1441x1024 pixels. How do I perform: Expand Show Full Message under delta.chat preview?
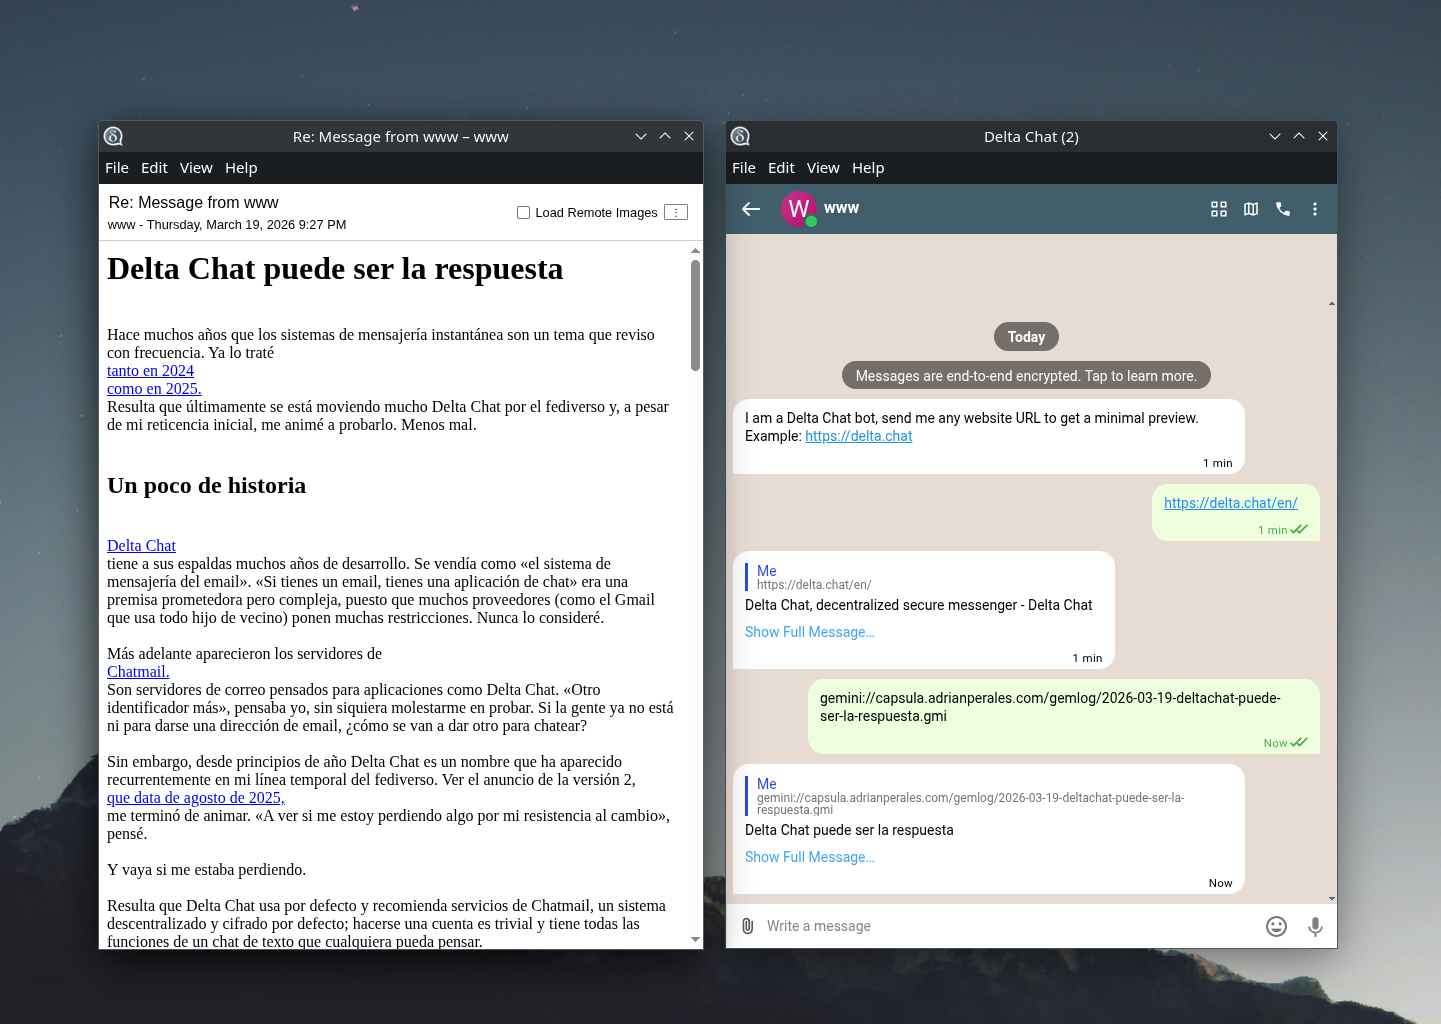click(809, 632)
